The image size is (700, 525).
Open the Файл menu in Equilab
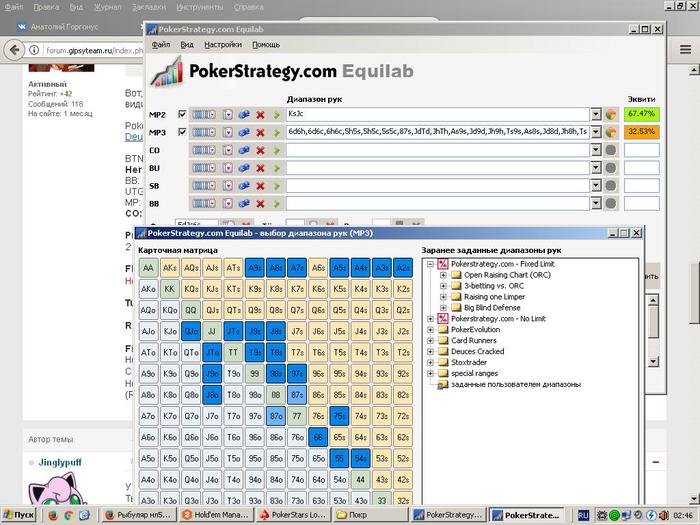point(161,45)
